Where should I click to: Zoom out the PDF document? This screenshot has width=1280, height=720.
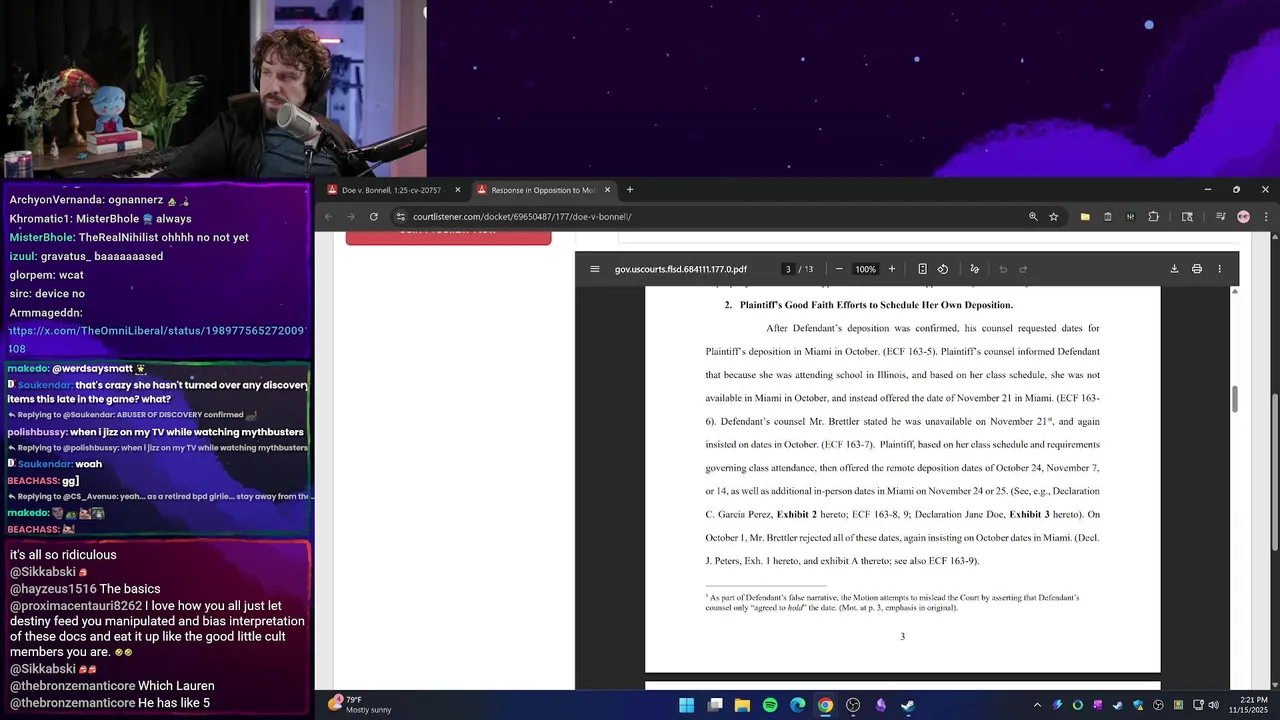[839, 269]
